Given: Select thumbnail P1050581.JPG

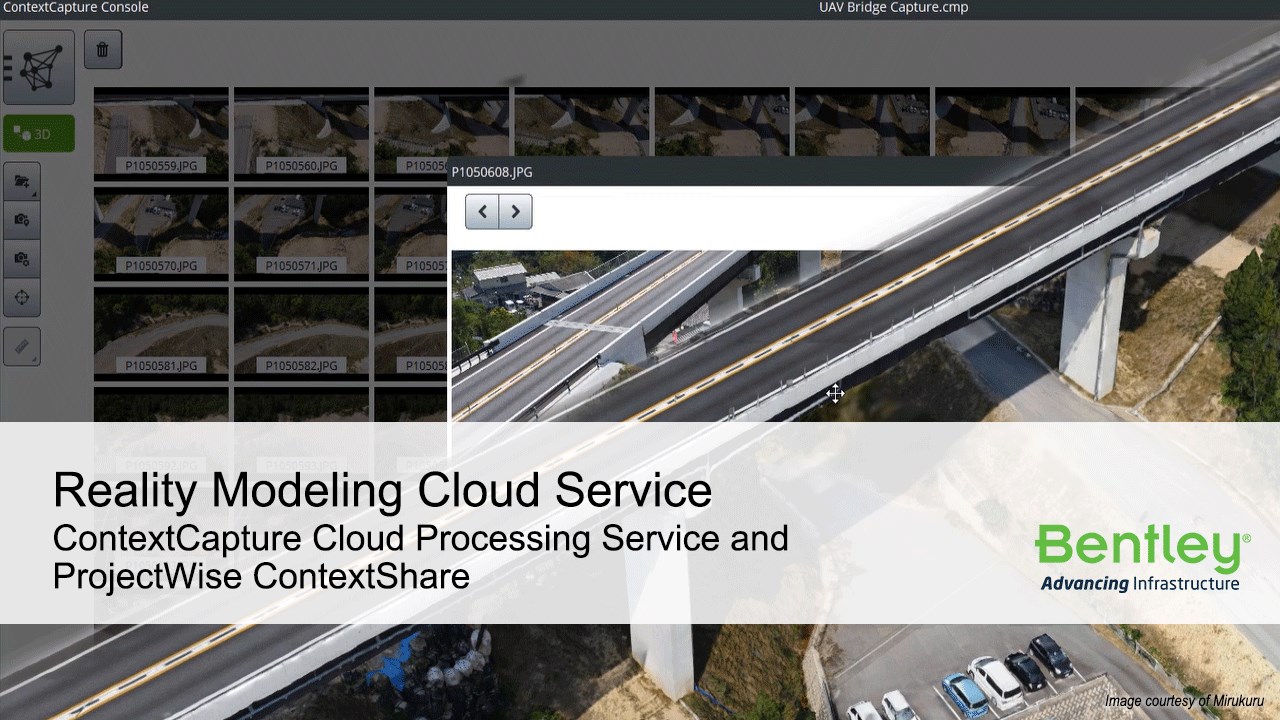Looking at the screenshot, I should point(161,334).
